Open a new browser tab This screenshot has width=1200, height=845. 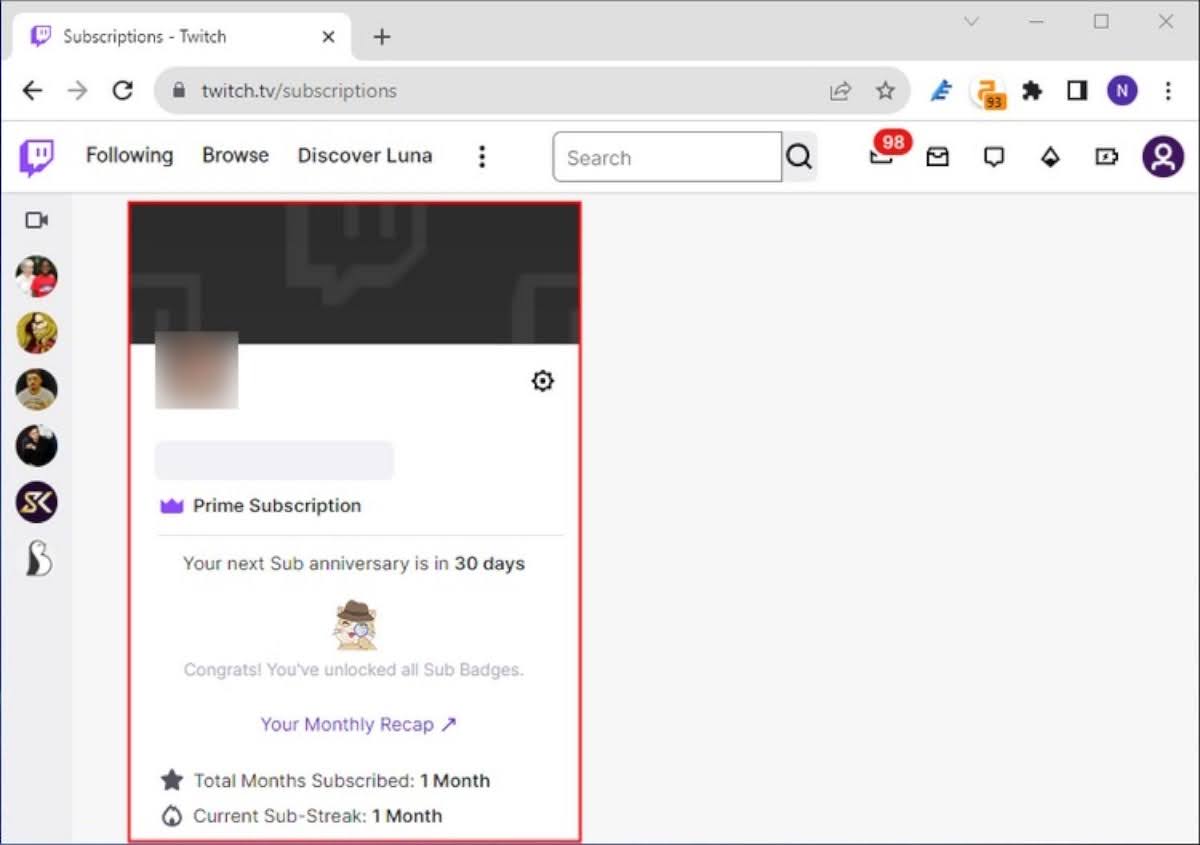tap(381, 37)
